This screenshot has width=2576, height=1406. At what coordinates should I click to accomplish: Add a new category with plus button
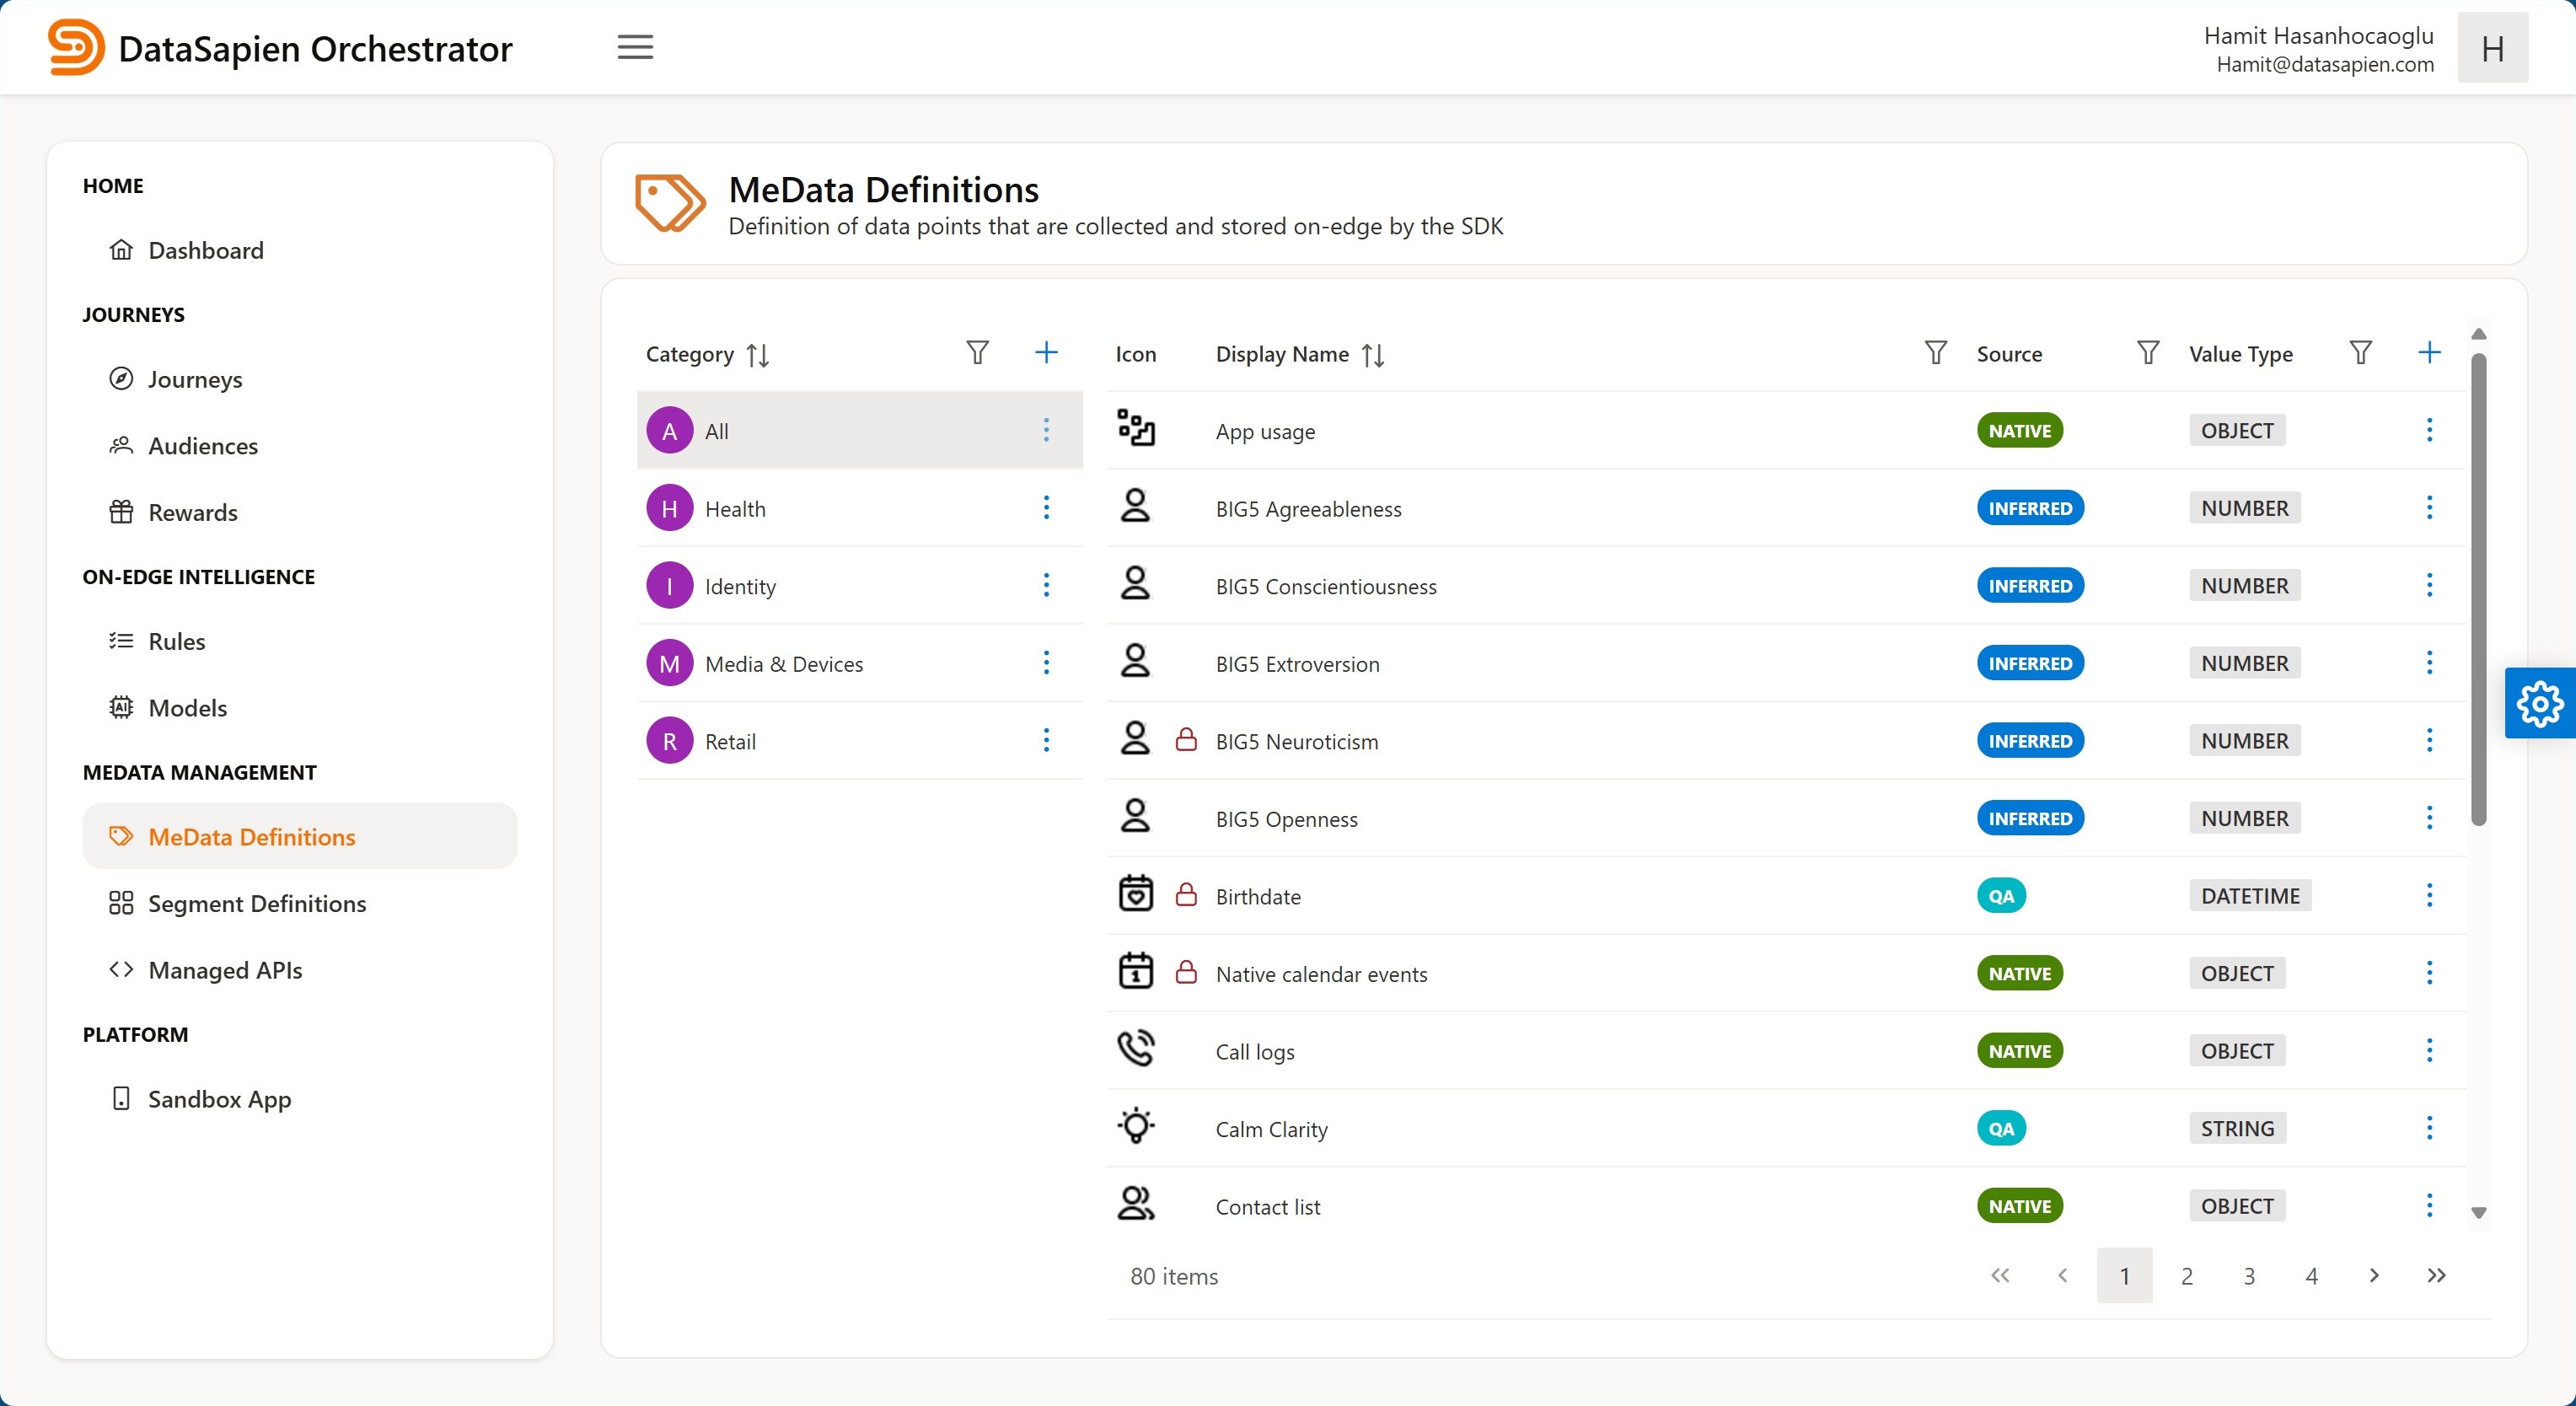tap(1045, 352)
